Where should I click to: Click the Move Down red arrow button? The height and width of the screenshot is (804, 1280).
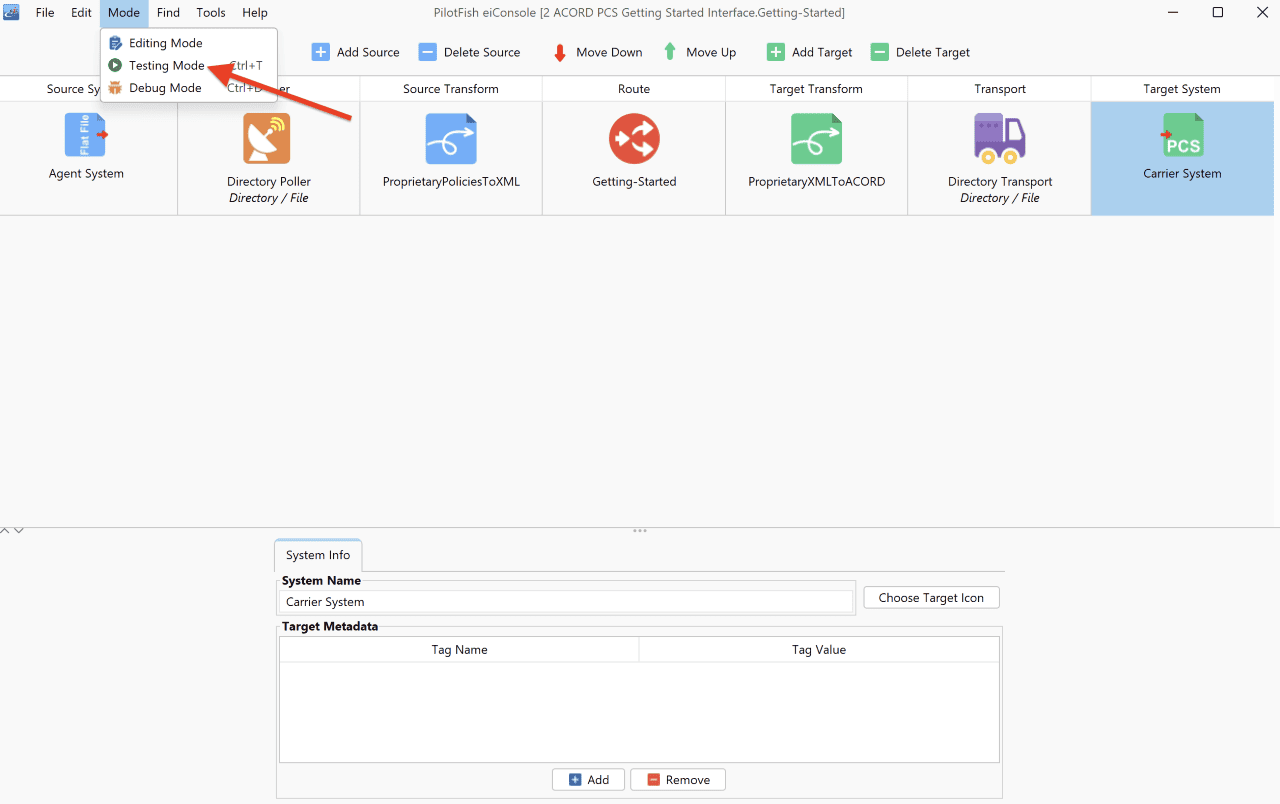point(597,52)
